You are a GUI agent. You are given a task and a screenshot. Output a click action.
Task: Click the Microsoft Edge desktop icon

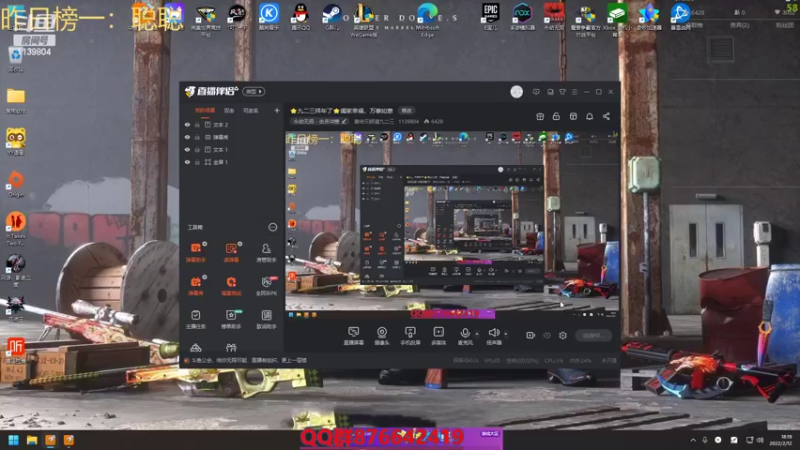coord(427,19)
